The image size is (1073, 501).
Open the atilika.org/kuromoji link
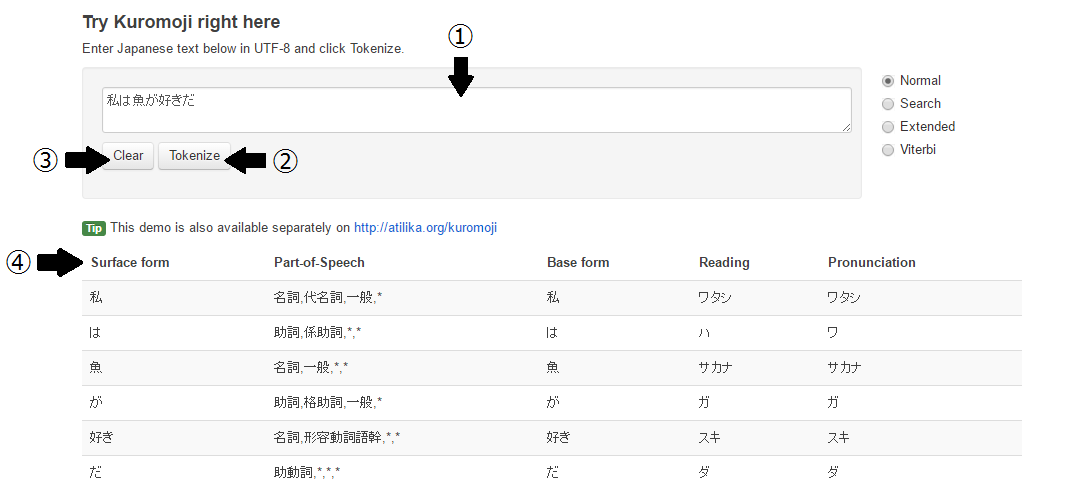click(425, 228)
